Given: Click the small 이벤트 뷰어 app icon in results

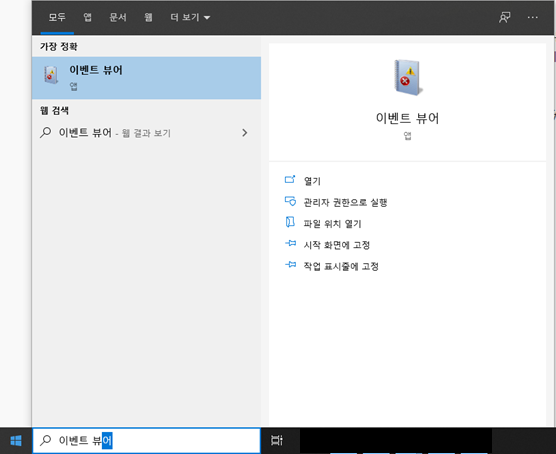Looking at the screenshot, I should tap(51, 74).
